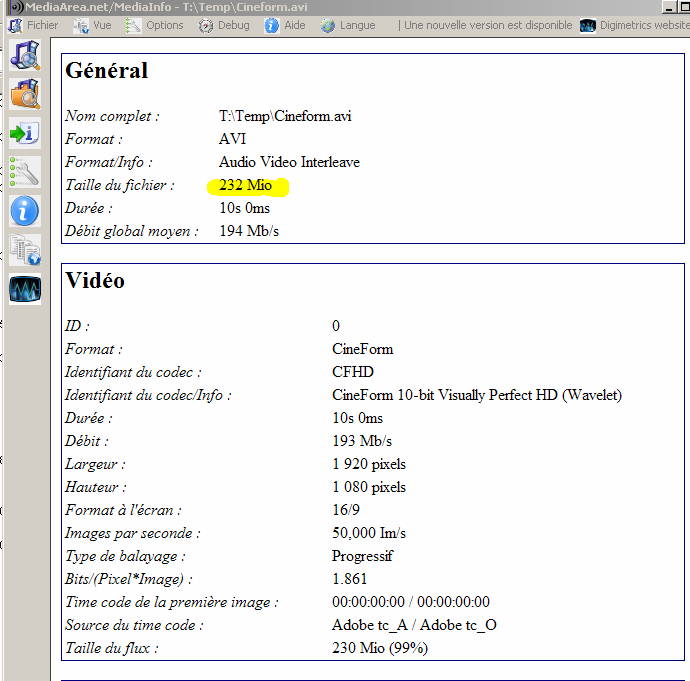This screenshot has height=681, width=690.
Task: Click the Digimetrics logo icon in menu bar
Action: pyautogui.click(x=588, y=26)
